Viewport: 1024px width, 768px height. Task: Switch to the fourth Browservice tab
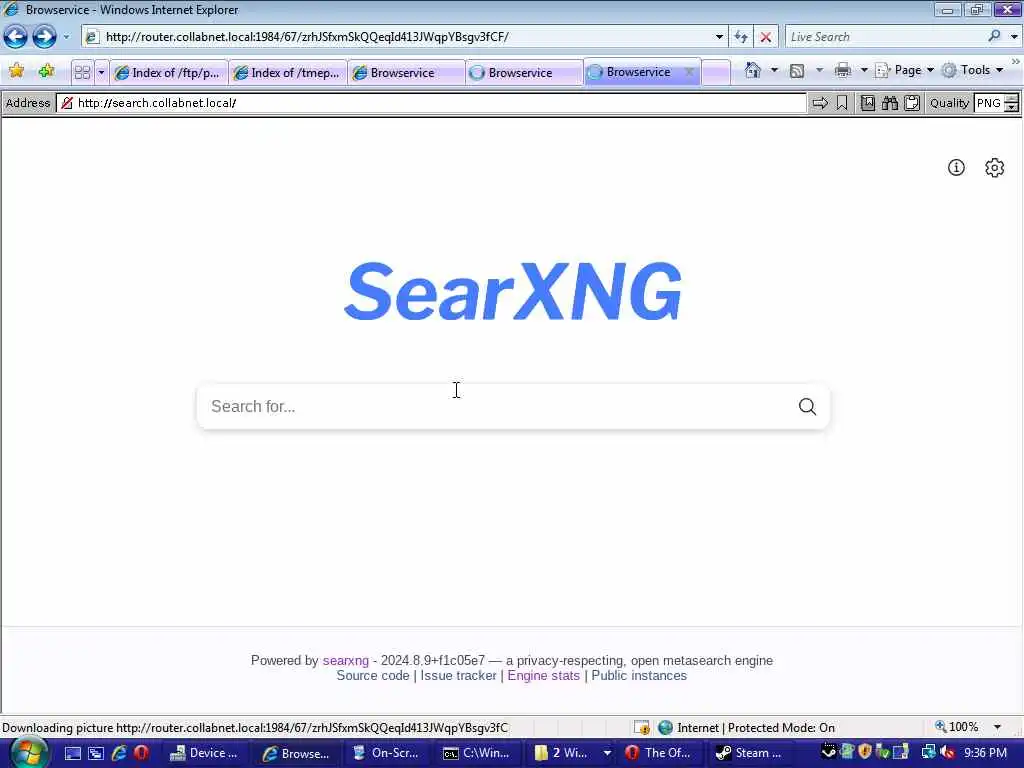coord(524,72)
